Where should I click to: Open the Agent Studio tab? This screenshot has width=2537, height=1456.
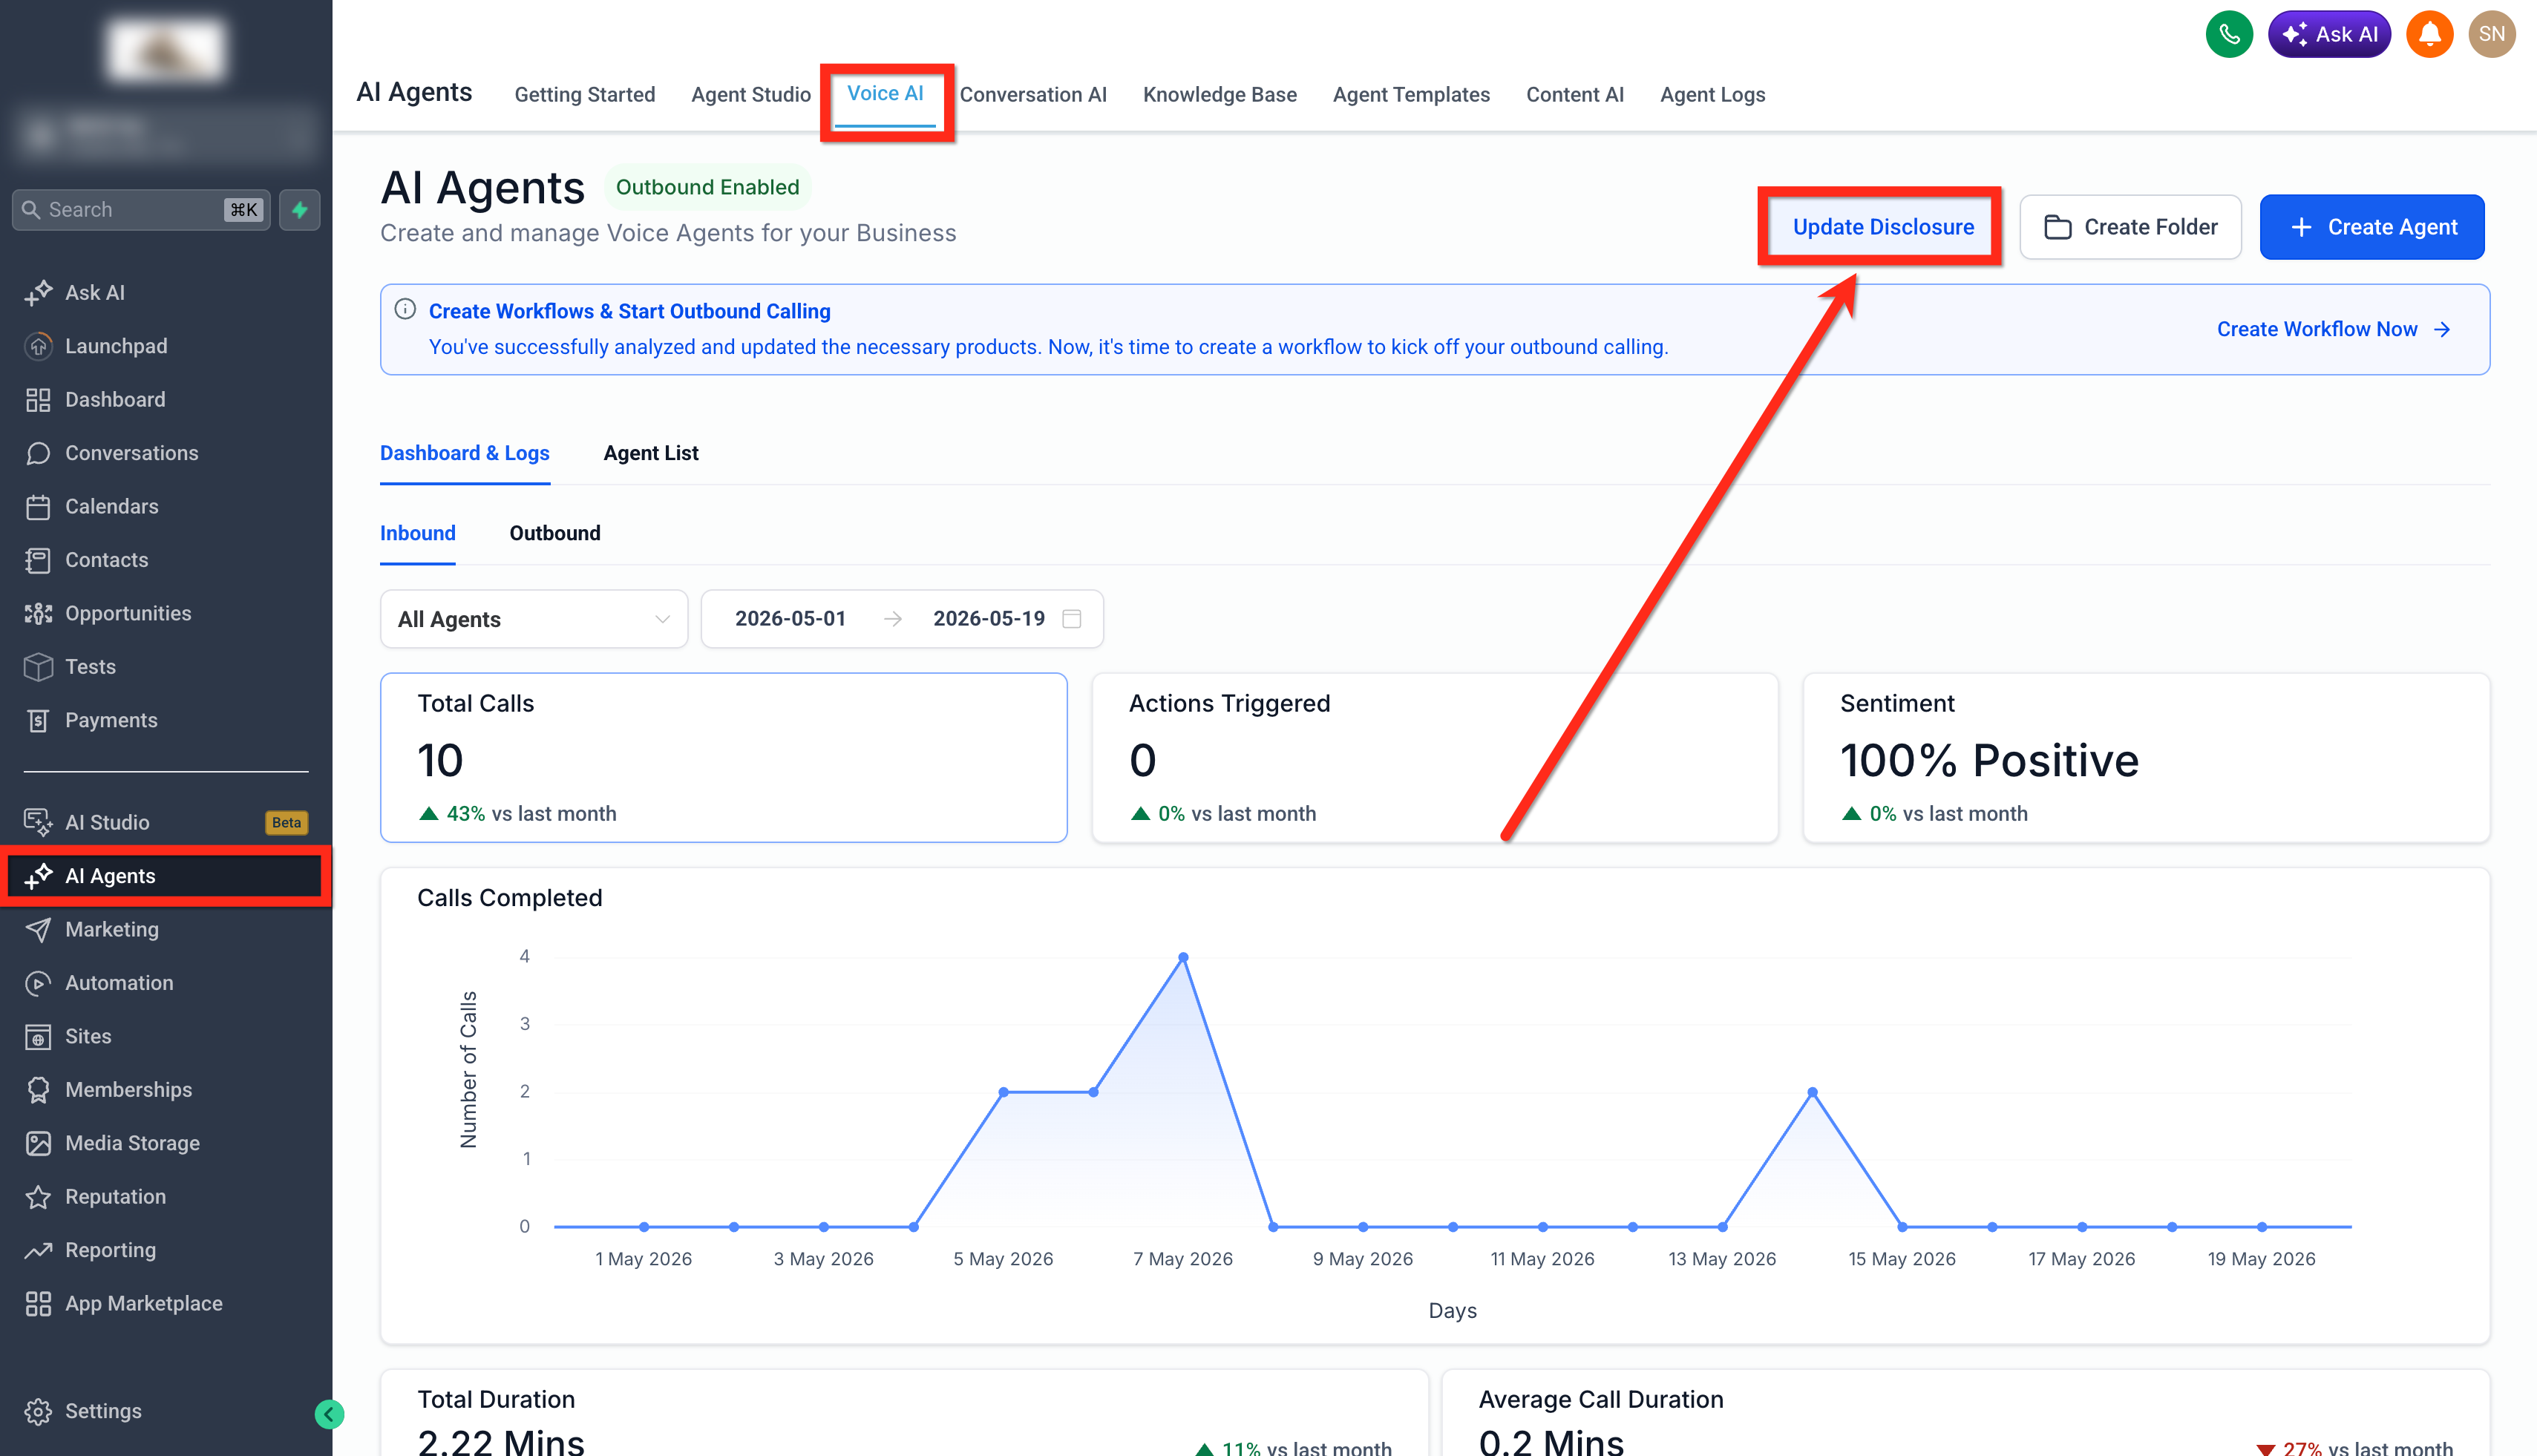(x=750, y=95)
